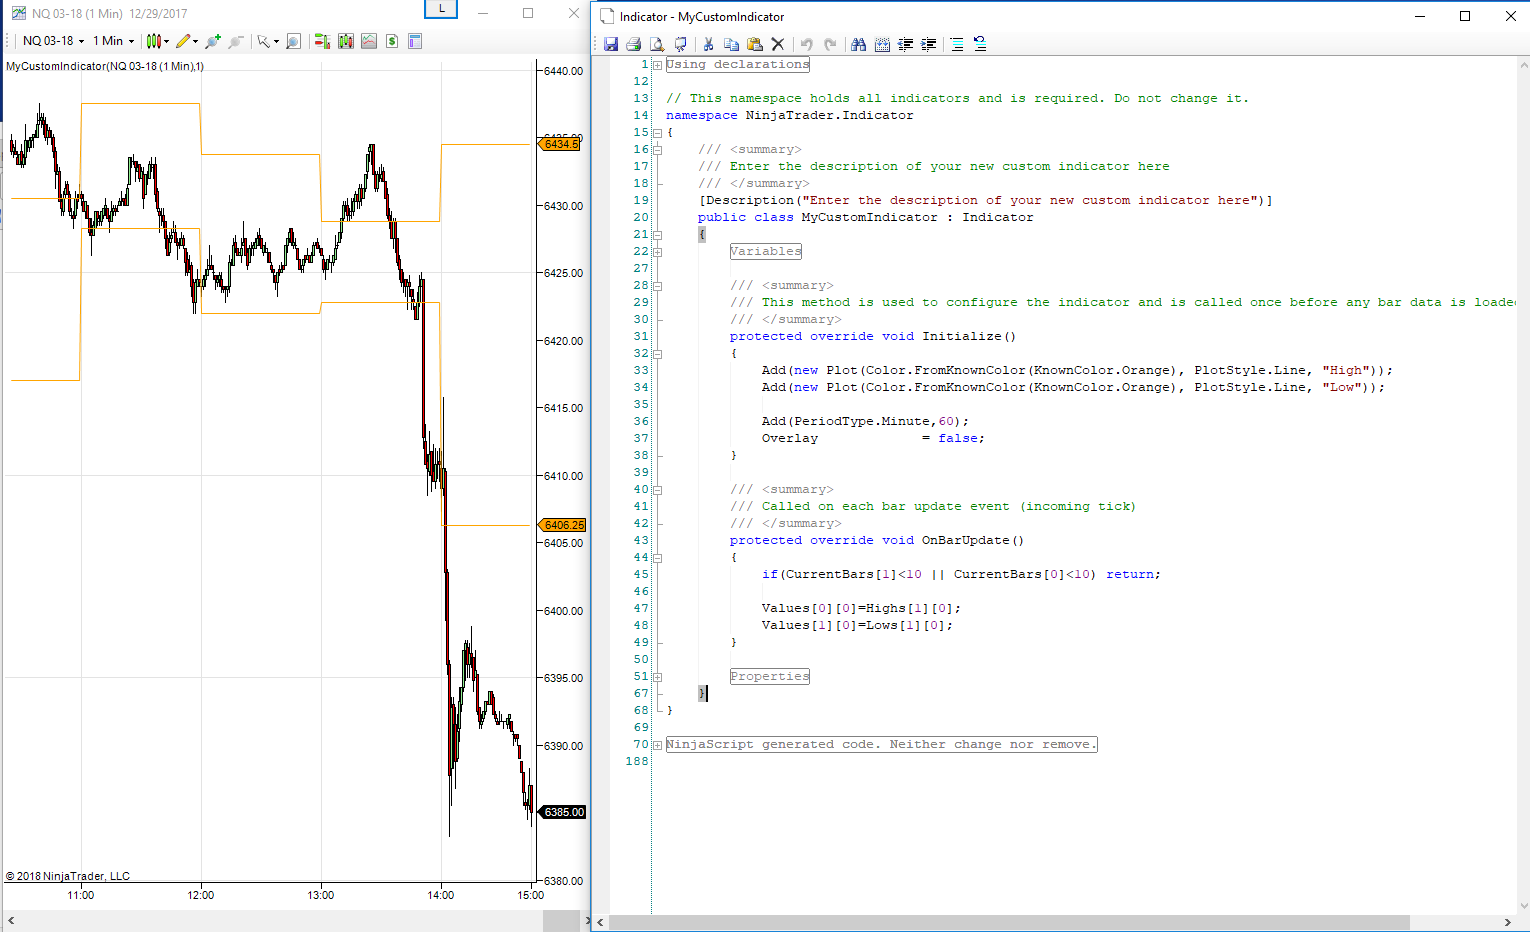This screenshot has width=1530, height=932.
Task: Expand 'NinjaScript generated code' region
Action: (x=657, y=745)
